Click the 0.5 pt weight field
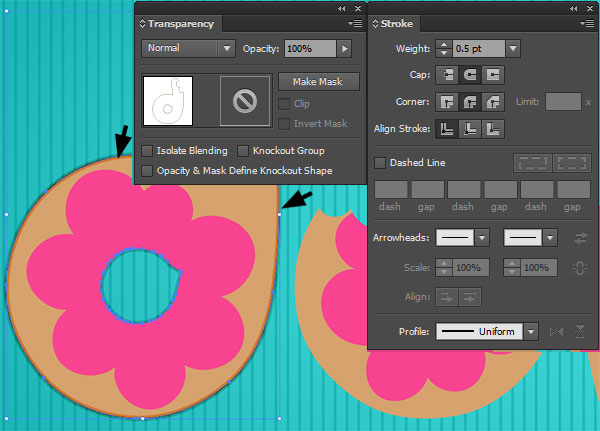Viewport: 600px width, 431px height. pos(478,49)
